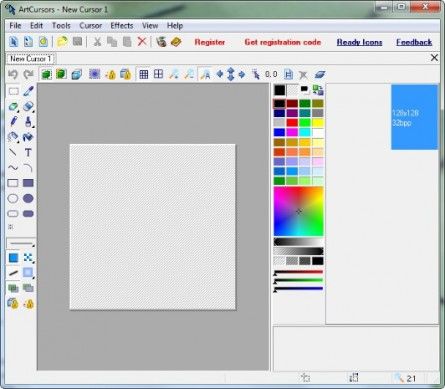Image resolution: width=445 pixels, height=389 pixels.
Task: Click Get registration code link
Action: tap(283, 42)
